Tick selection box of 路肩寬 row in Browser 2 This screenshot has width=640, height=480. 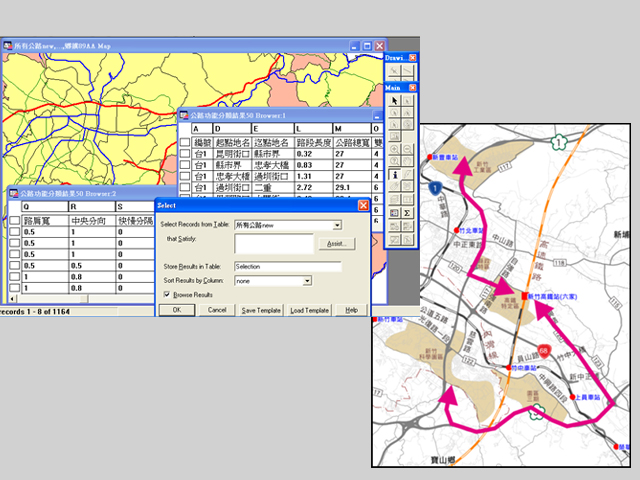[15, 220]
